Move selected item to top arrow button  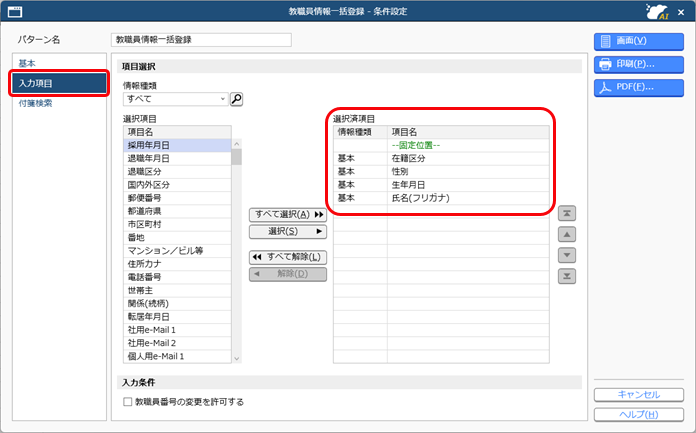tap(567, 213)
